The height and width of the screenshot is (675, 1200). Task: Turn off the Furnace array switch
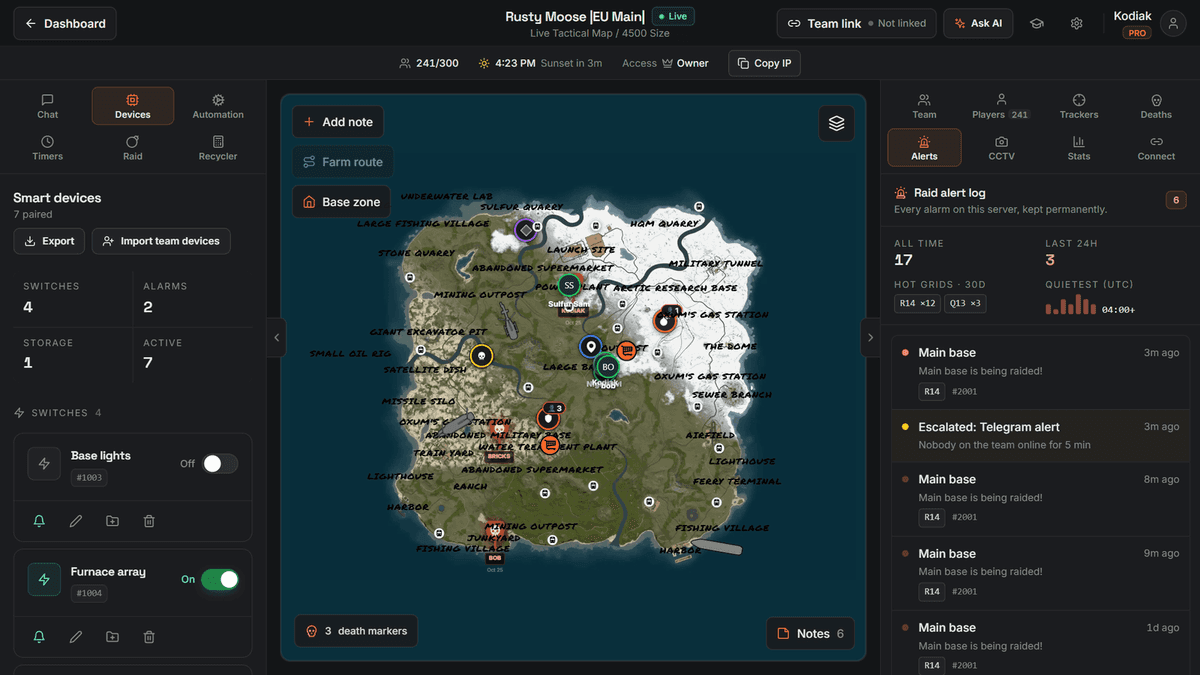coord(220,580)
